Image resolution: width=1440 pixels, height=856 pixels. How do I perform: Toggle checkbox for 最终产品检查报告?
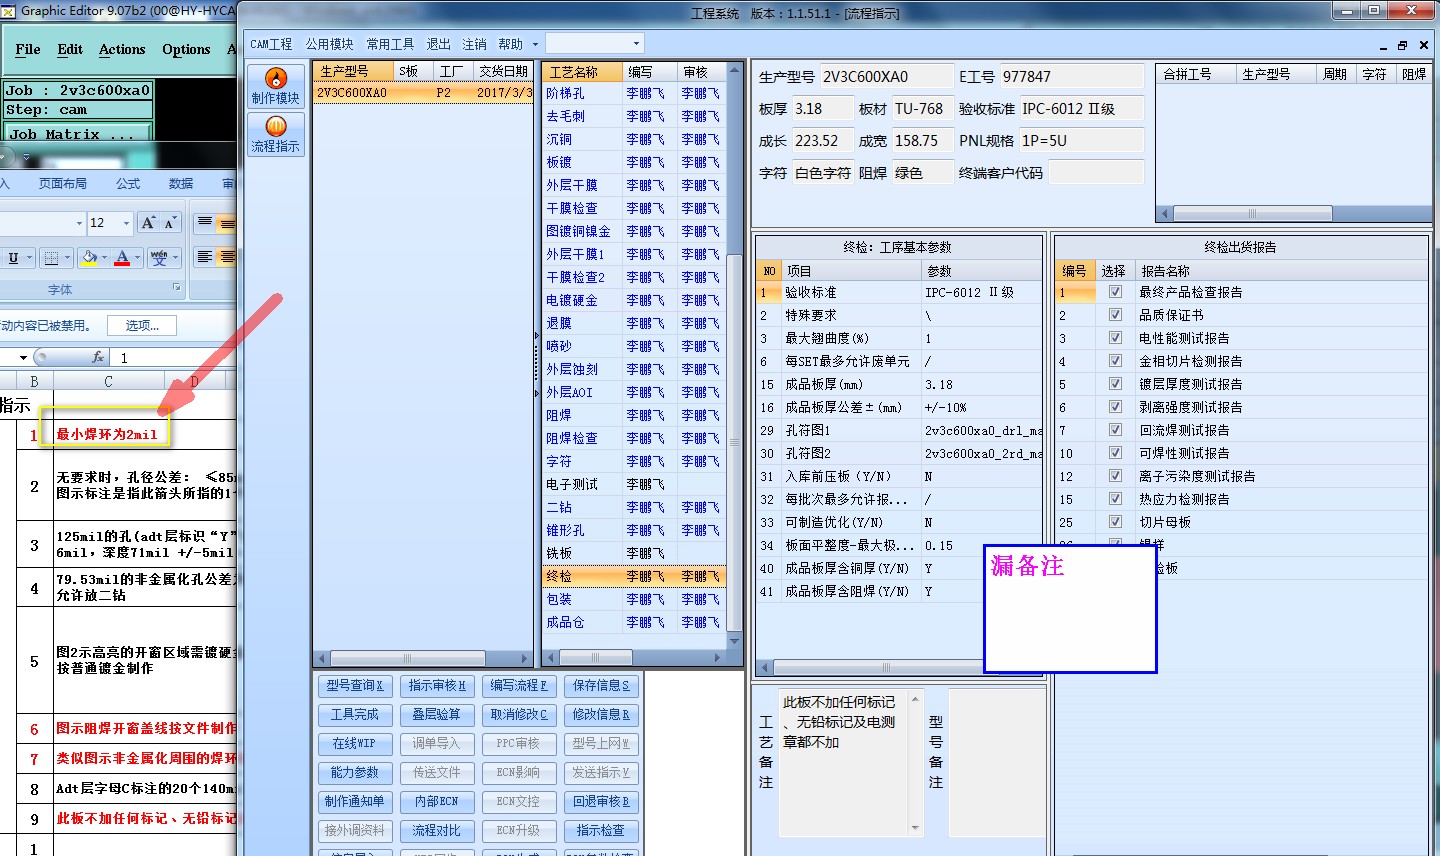point(1115,292)
